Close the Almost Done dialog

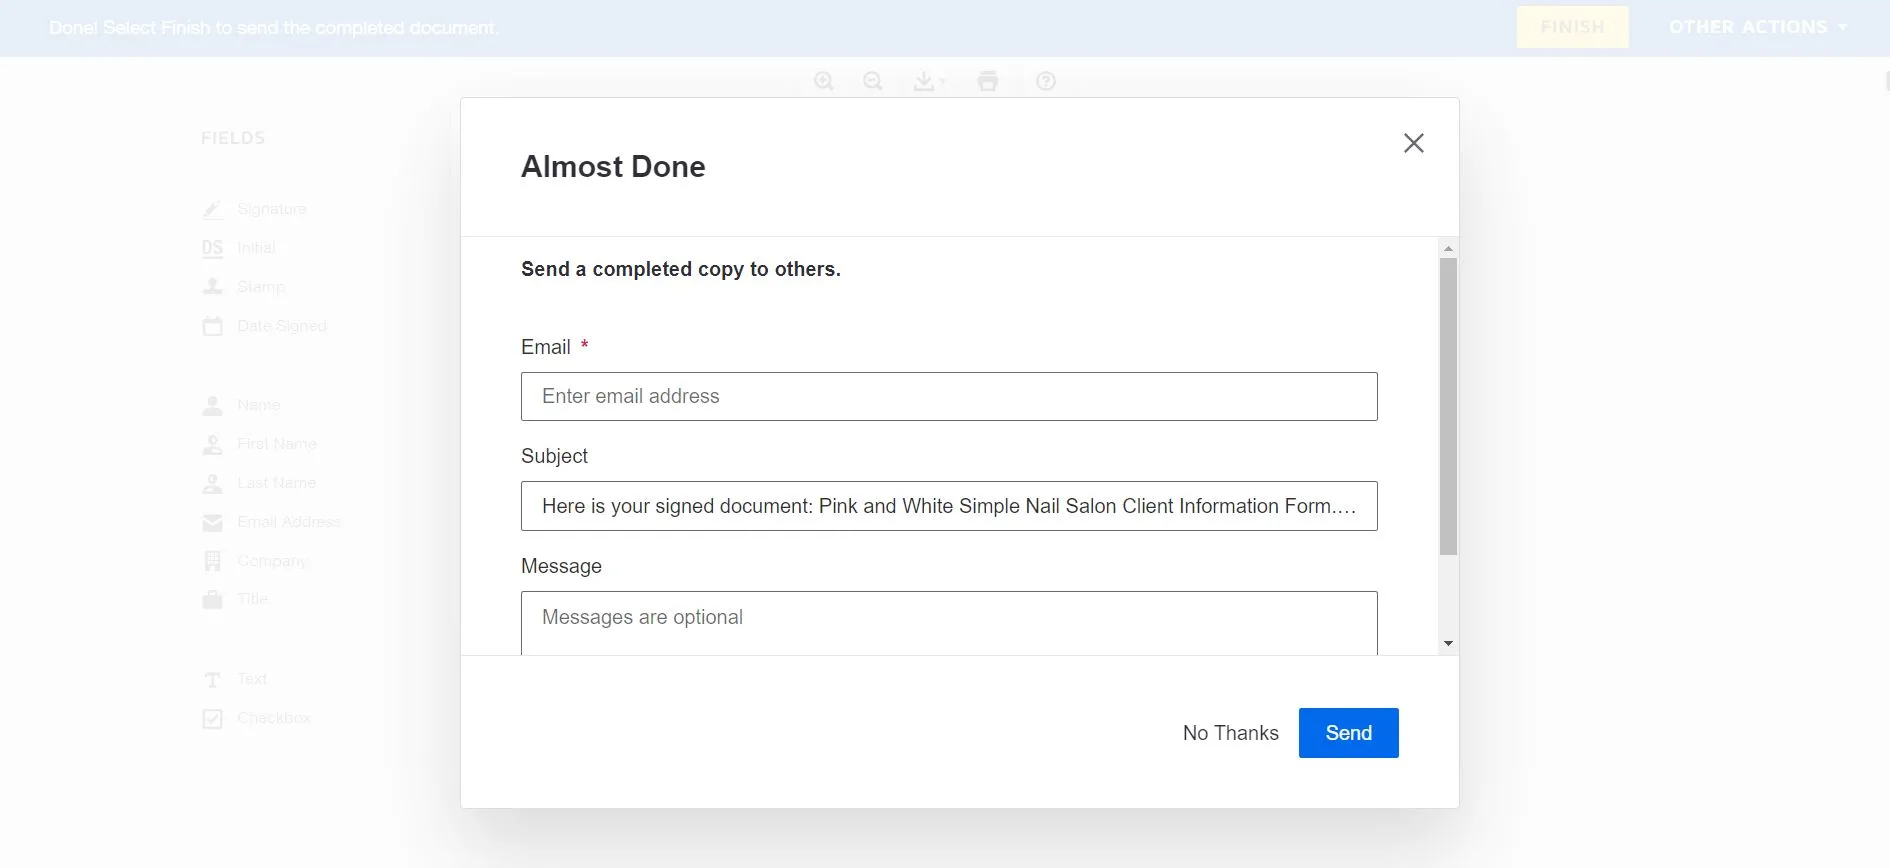[1413, 143]
